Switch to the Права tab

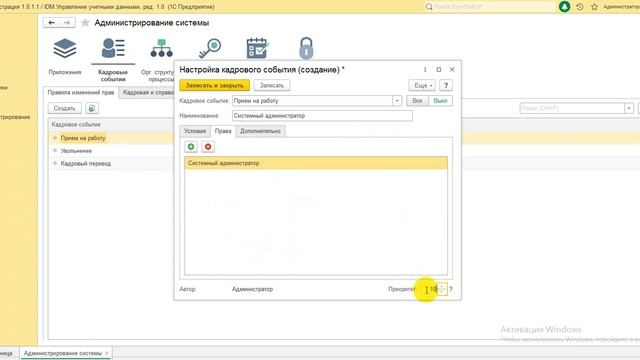click(223, 131)
